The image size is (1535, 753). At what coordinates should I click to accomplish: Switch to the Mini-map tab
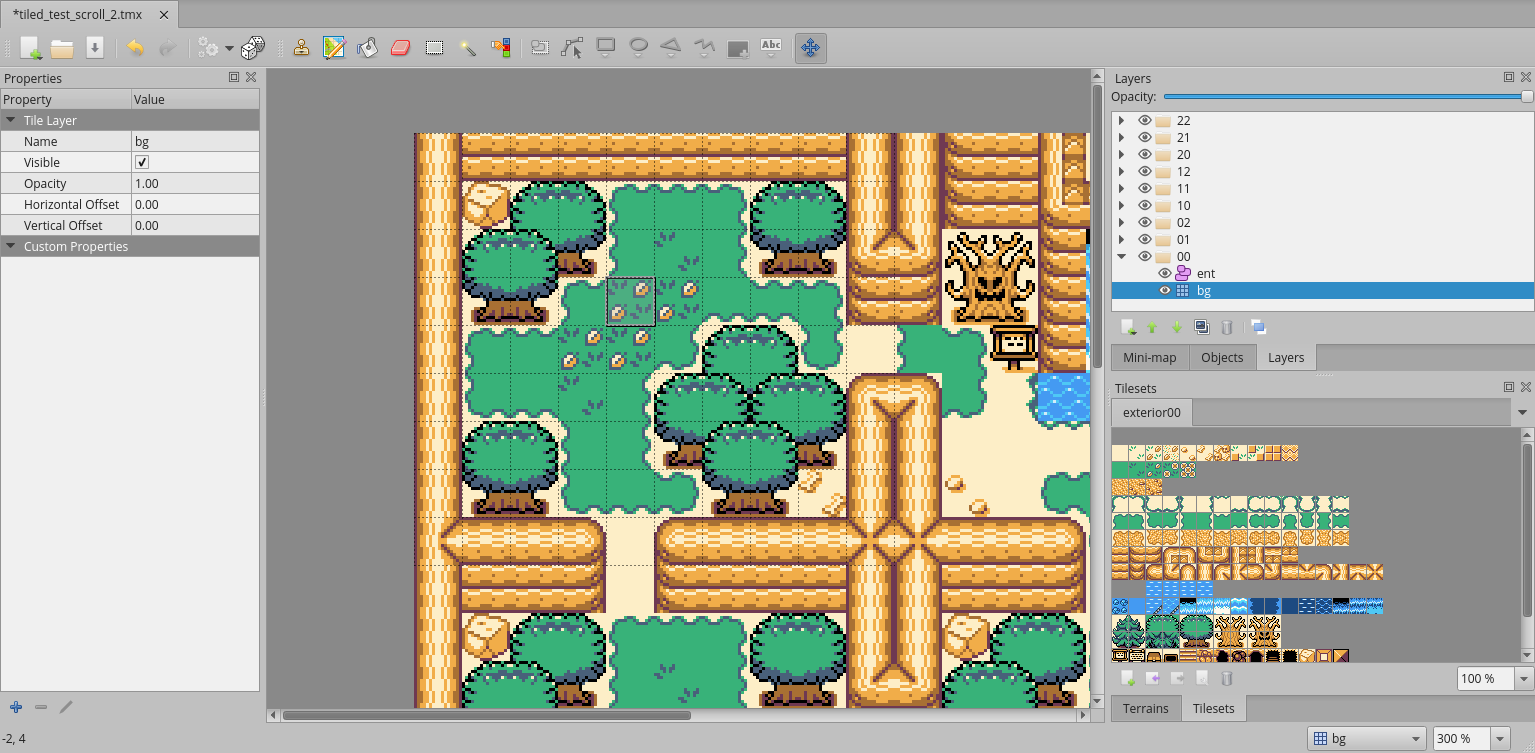point(1149,357)
